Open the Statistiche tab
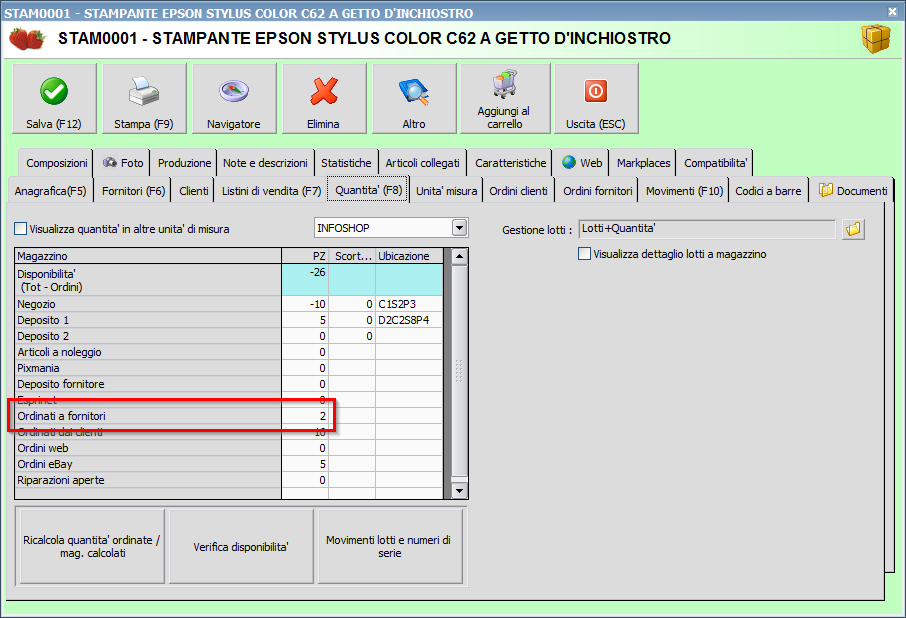Image resolution: width=906 pixels, height=618 pixels. tap(346, 163)
